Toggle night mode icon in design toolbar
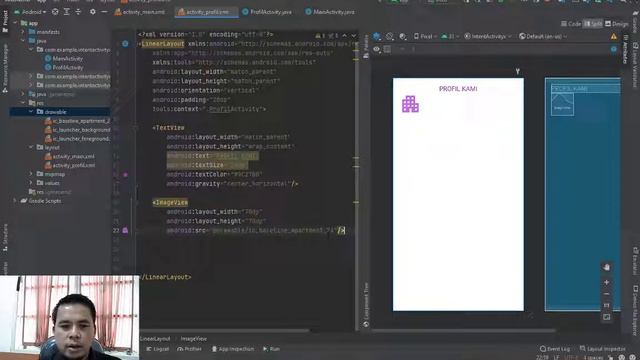This screenshot has width=640, height=360. pos(403,36)
